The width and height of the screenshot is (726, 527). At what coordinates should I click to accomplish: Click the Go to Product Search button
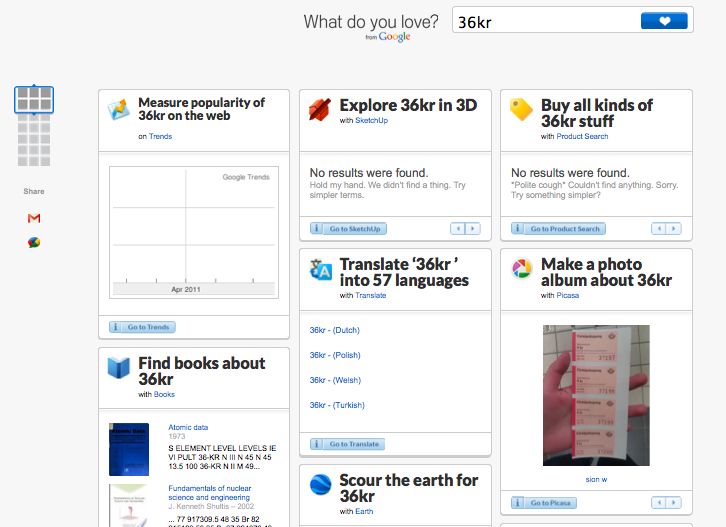coord(565,229)
